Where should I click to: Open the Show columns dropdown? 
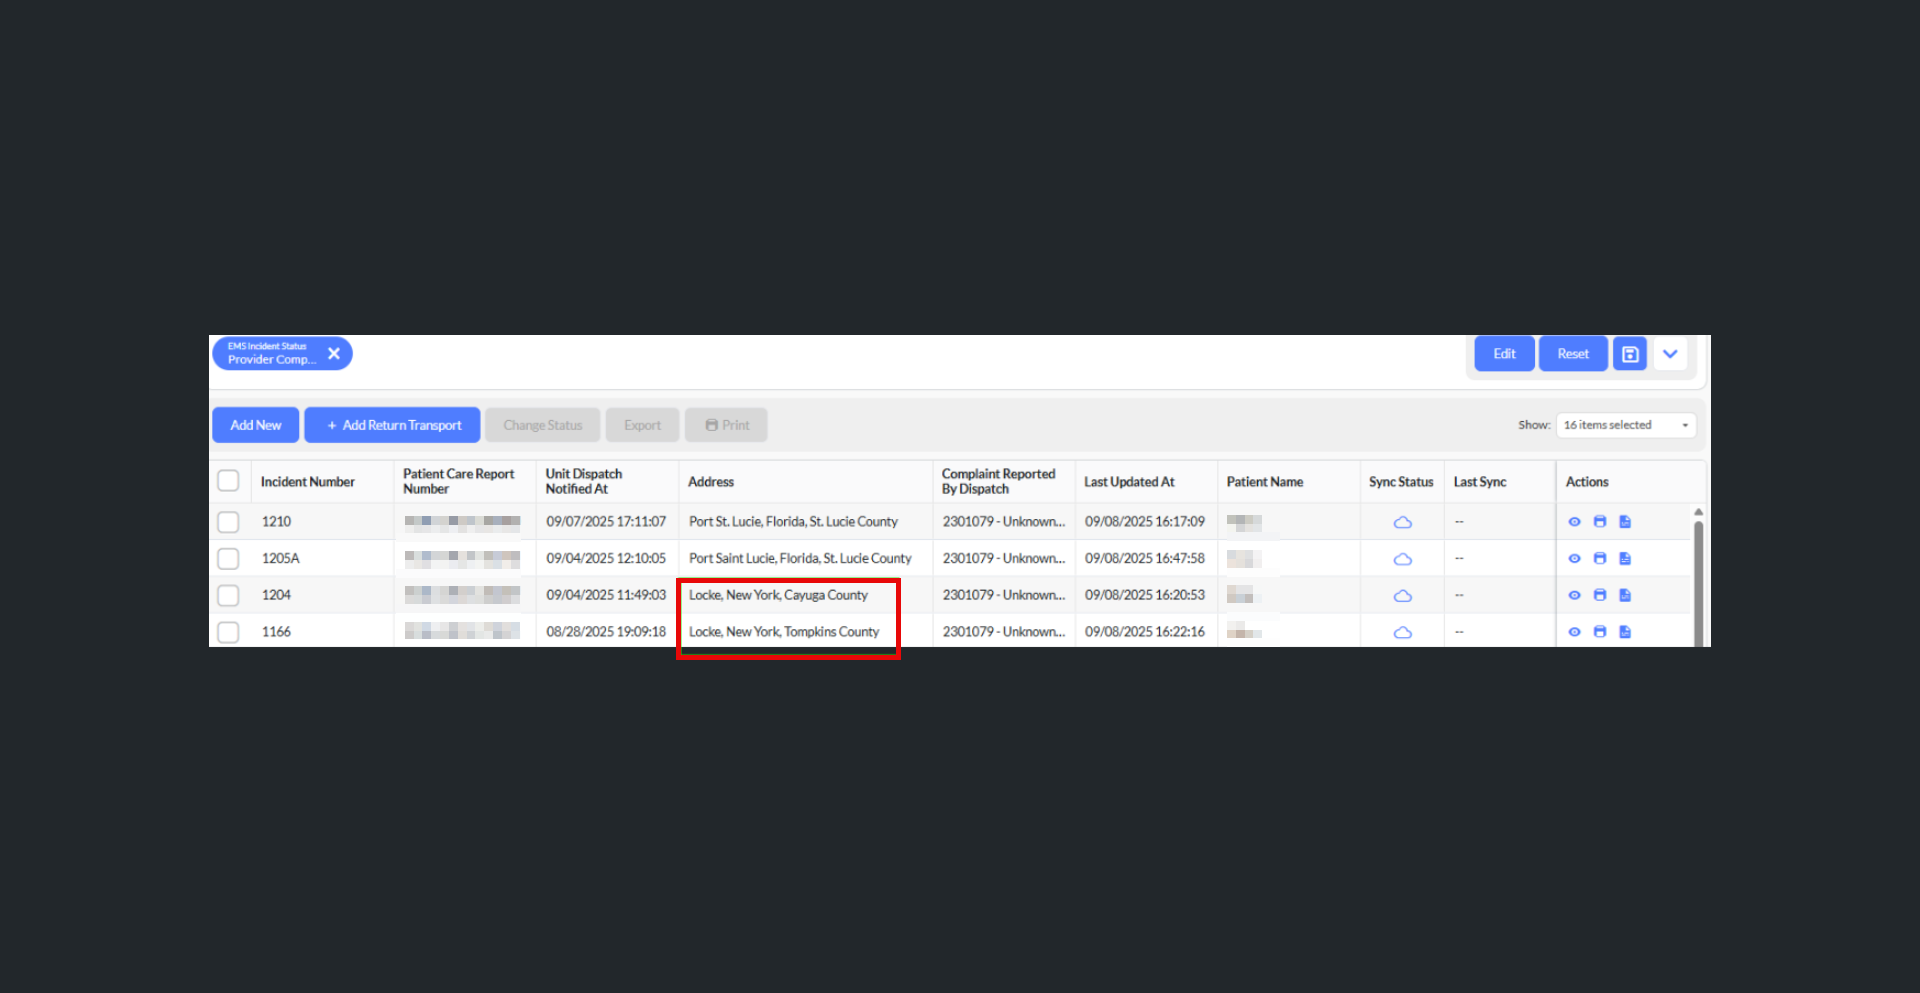(1625, 425)
